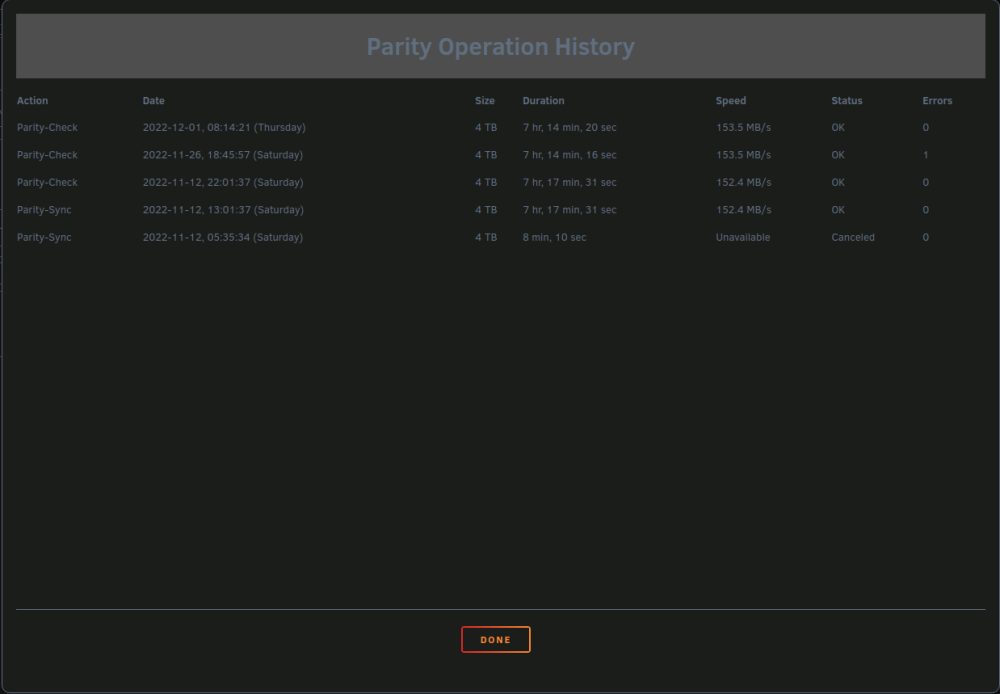Click the Errors column header
Image resolution: width=1000 pixels, height=694 pixels.
[x=938, y=101]
